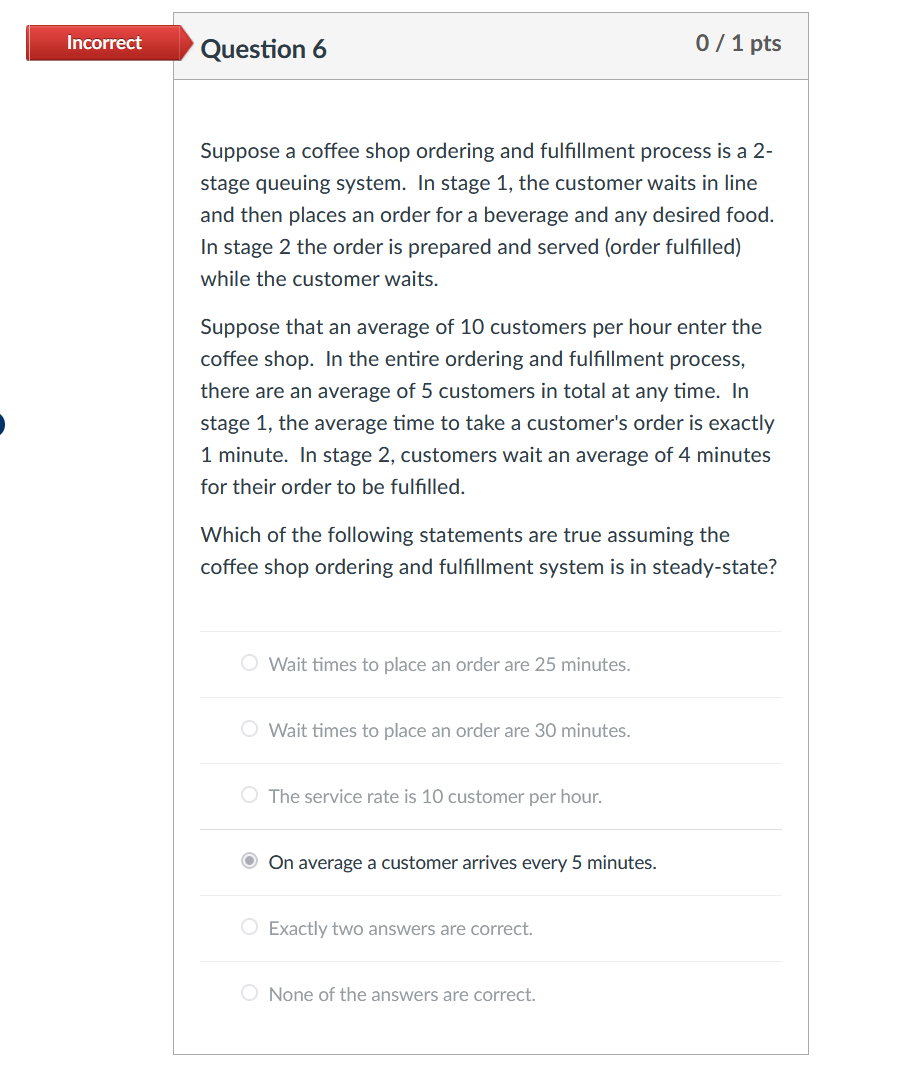Choose 'None of the answers are correct'
Image resolution: width=906 pixels, height=1068 pixels.
tap(401, 994)
